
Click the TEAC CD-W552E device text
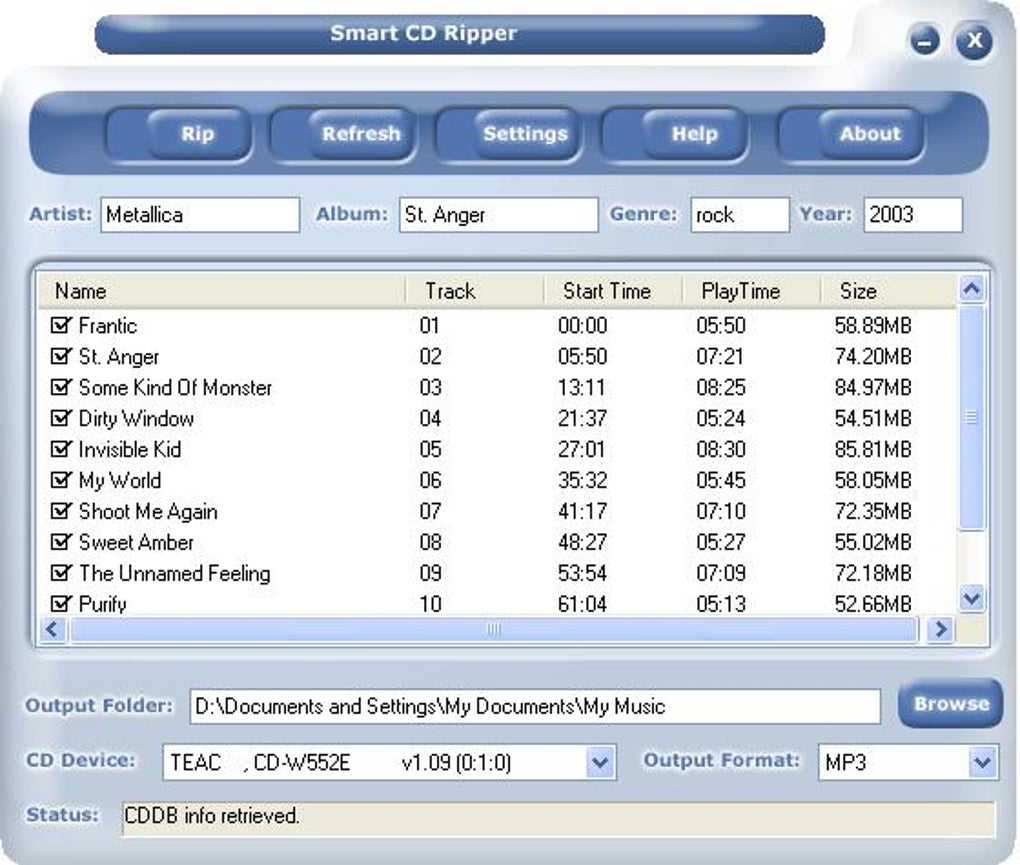pyautogui.click(x=340, y=762)
